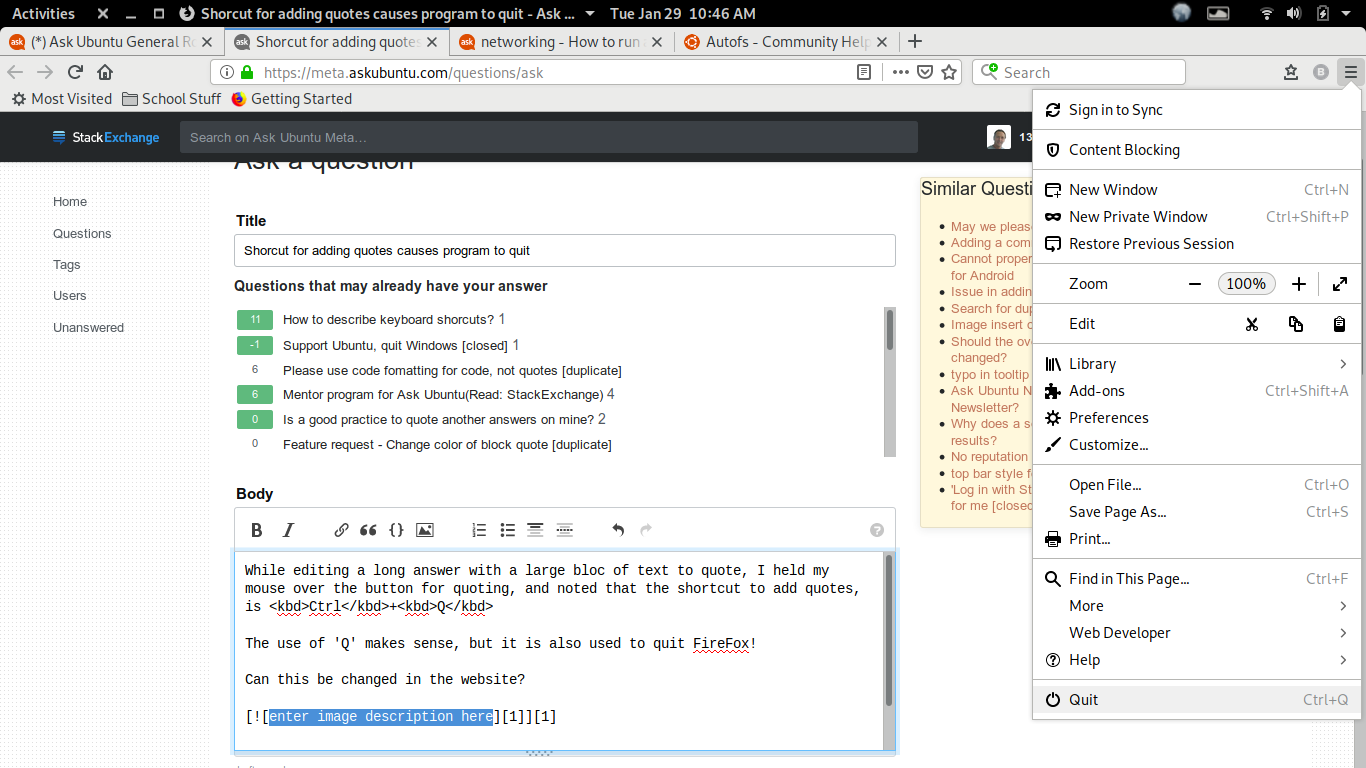Click the Copy icon in Edit row
1366x768 pixels.
pos(1296,324)
